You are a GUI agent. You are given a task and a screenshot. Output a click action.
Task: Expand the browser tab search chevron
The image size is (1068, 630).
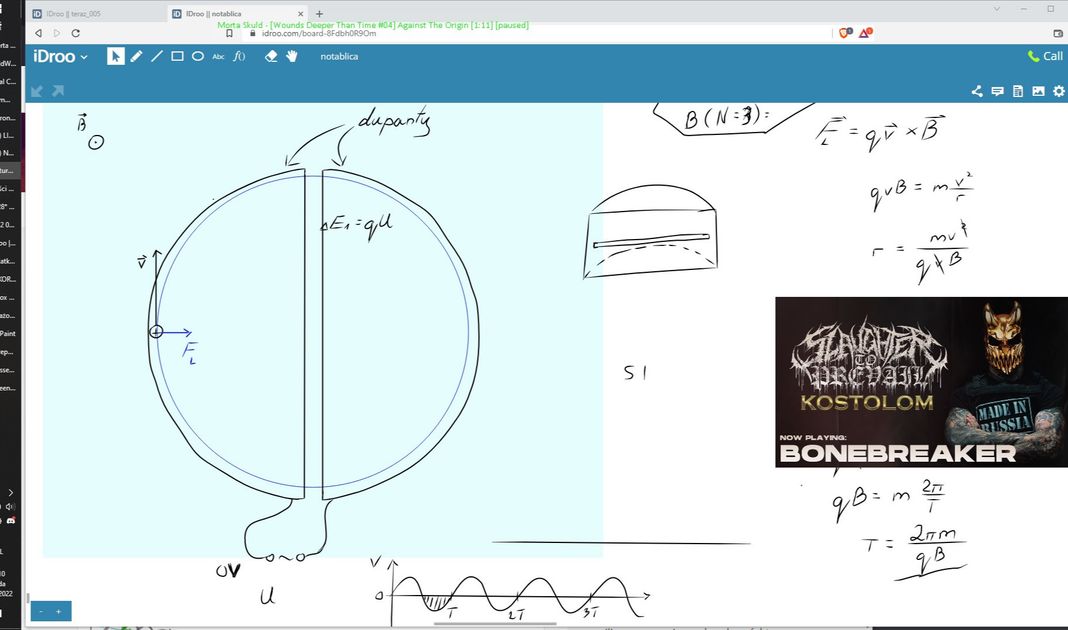998,8
